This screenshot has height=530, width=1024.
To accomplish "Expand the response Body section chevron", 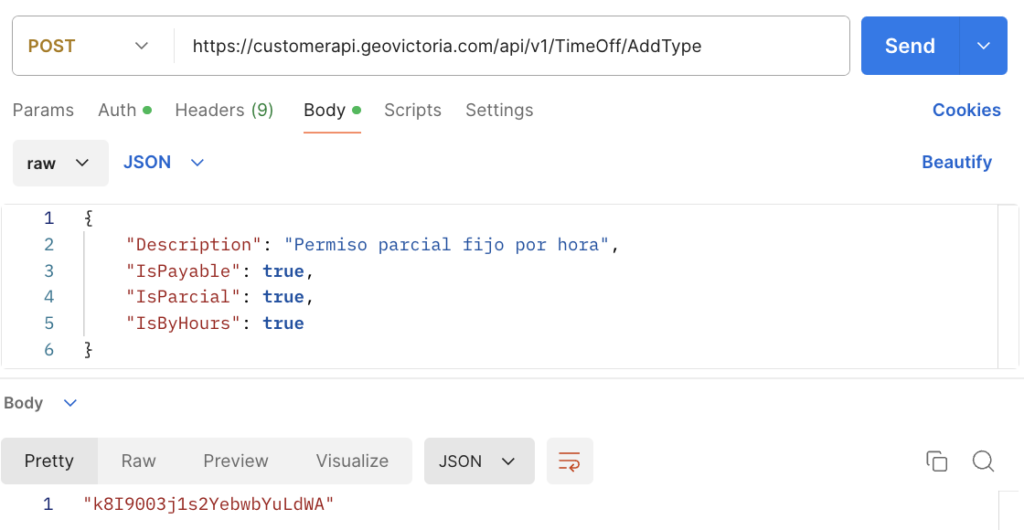I will click(x=70, y=403).
